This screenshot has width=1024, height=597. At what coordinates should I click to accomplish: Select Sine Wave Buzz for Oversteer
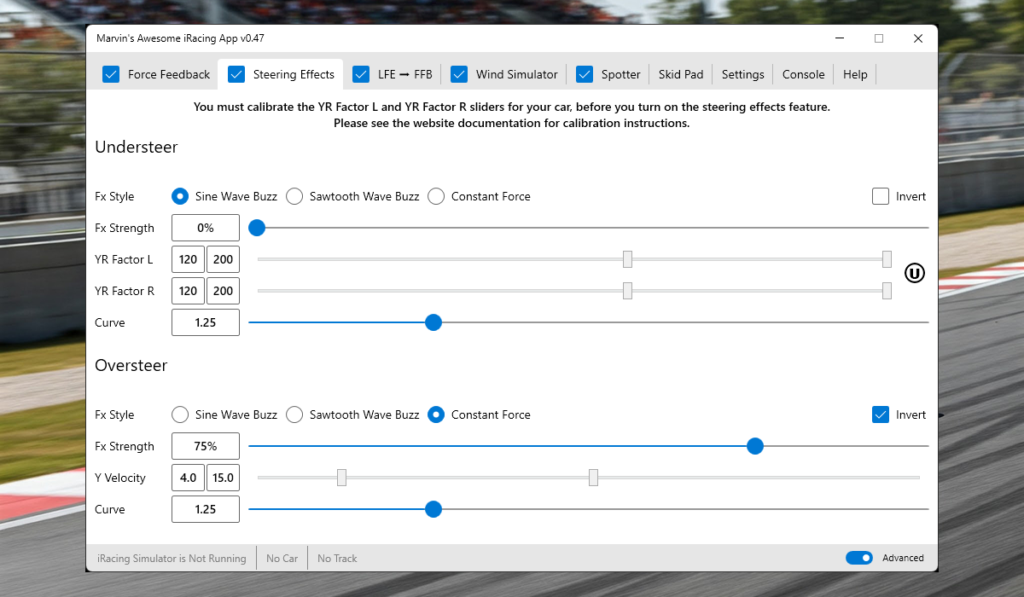point(180,414)
